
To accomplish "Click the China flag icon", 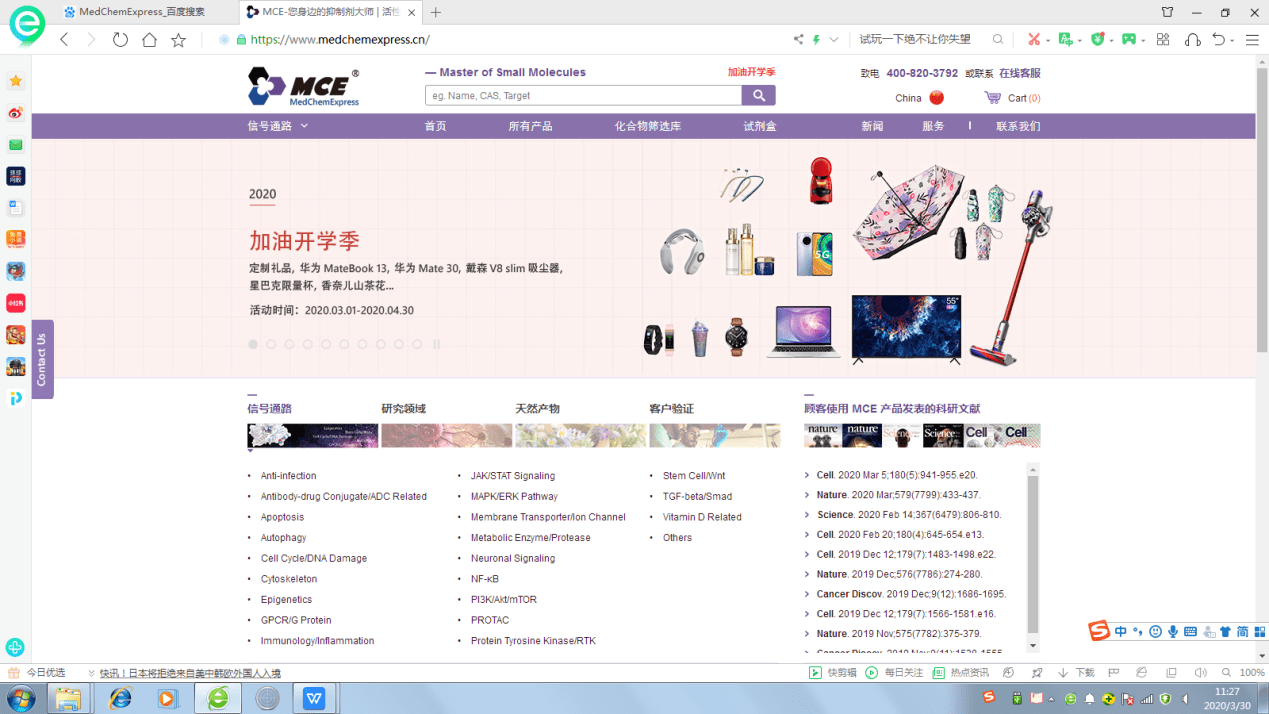I will (x=936, y=98).
